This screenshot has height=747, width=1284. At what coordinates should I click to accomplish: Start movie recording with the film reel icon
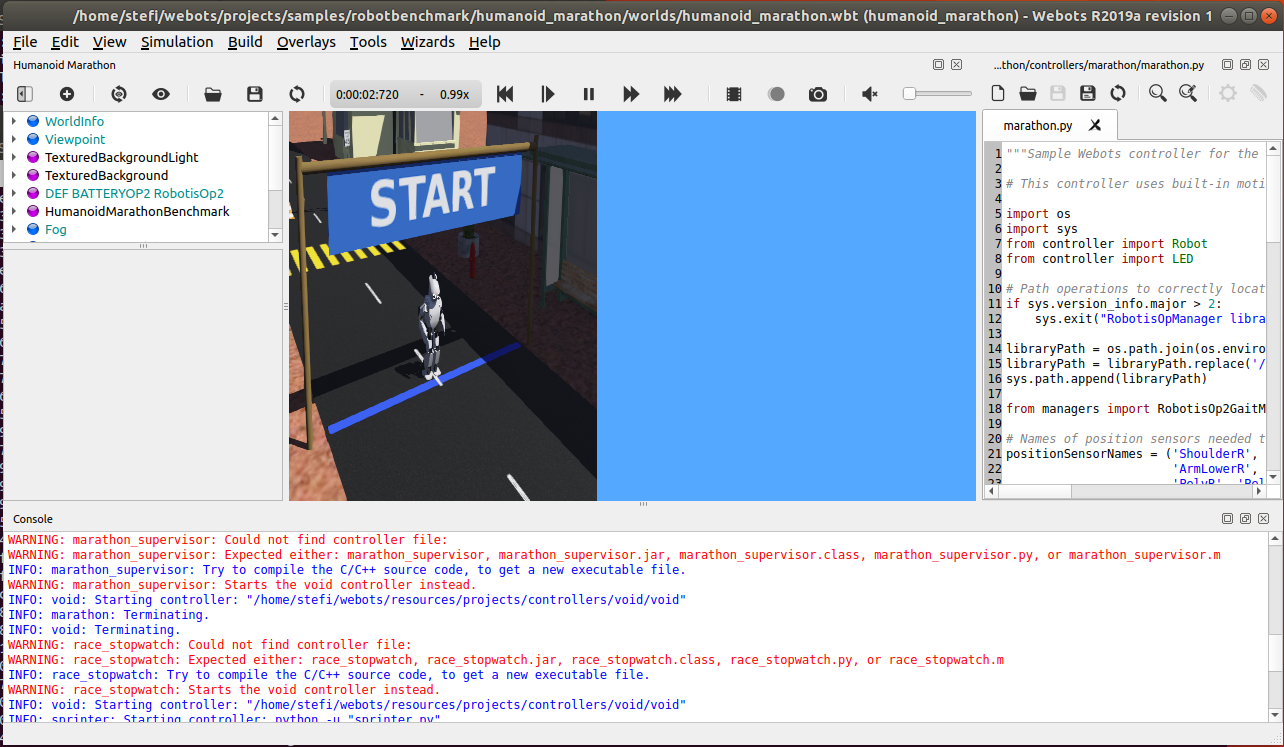[x=733, y=93]
